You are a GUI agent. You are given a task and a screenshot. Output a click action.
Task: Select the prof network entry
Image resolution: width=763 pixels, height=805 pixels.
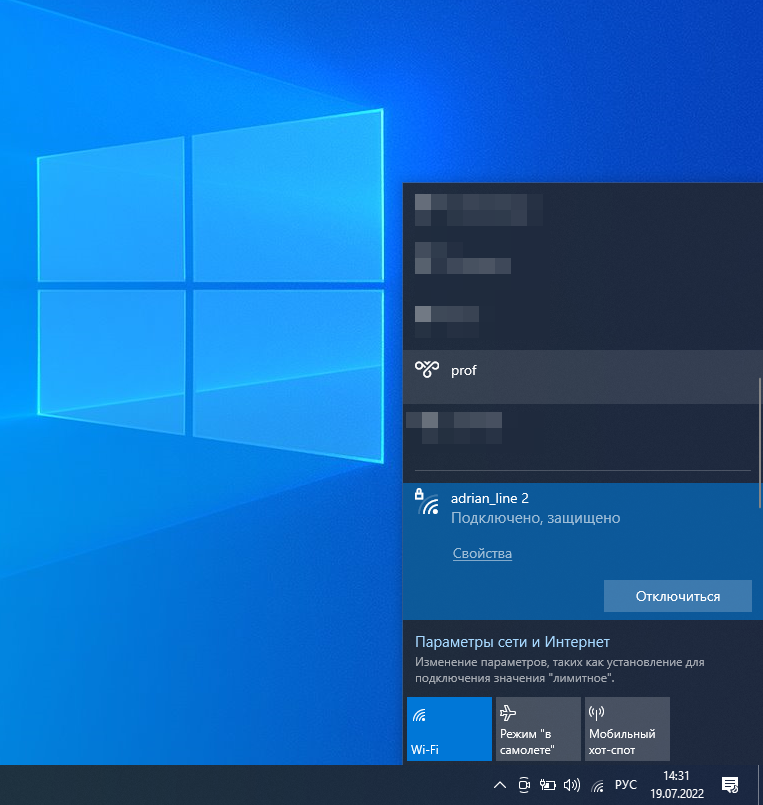pyautogui.click(x=581, y=376)
